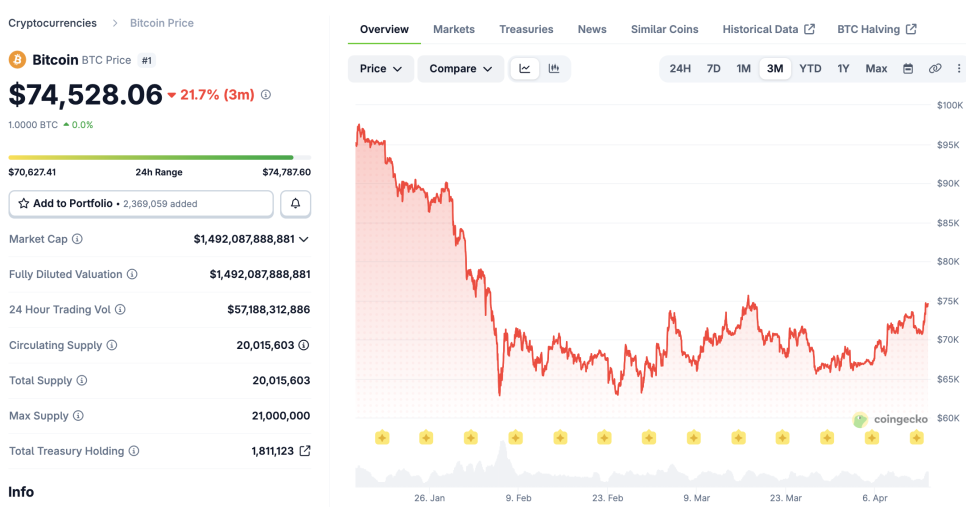Select the line chart view toggle
This screenshot has width=966, height=507.
pyautogui.click(x=525, y=69)
